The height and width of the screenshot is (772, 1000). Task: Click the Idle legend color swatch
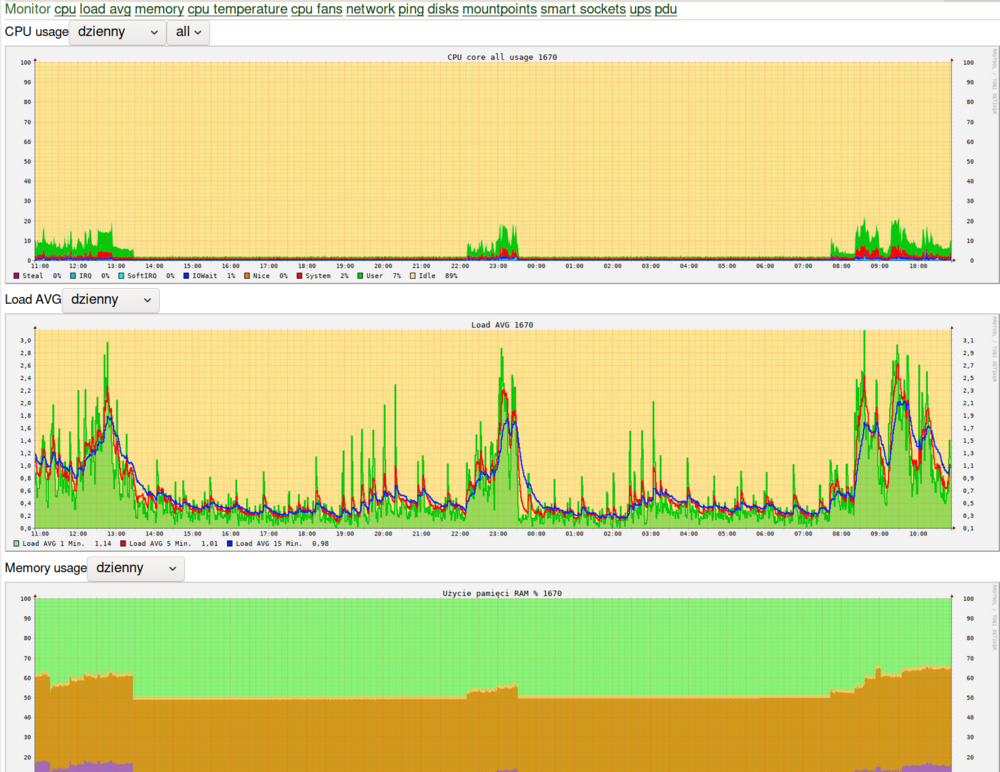pyautogui.click(x=413, y=276)
